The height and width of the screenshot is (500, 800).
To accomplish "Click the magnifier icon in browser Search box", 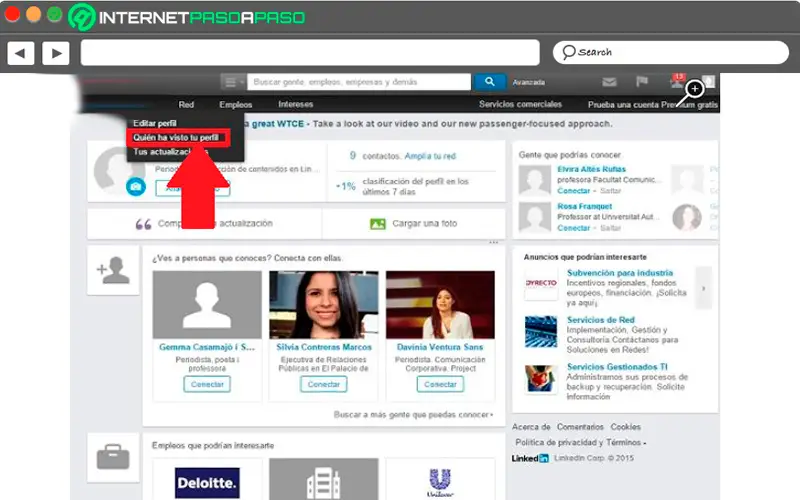I will click(x=569, y=52).
